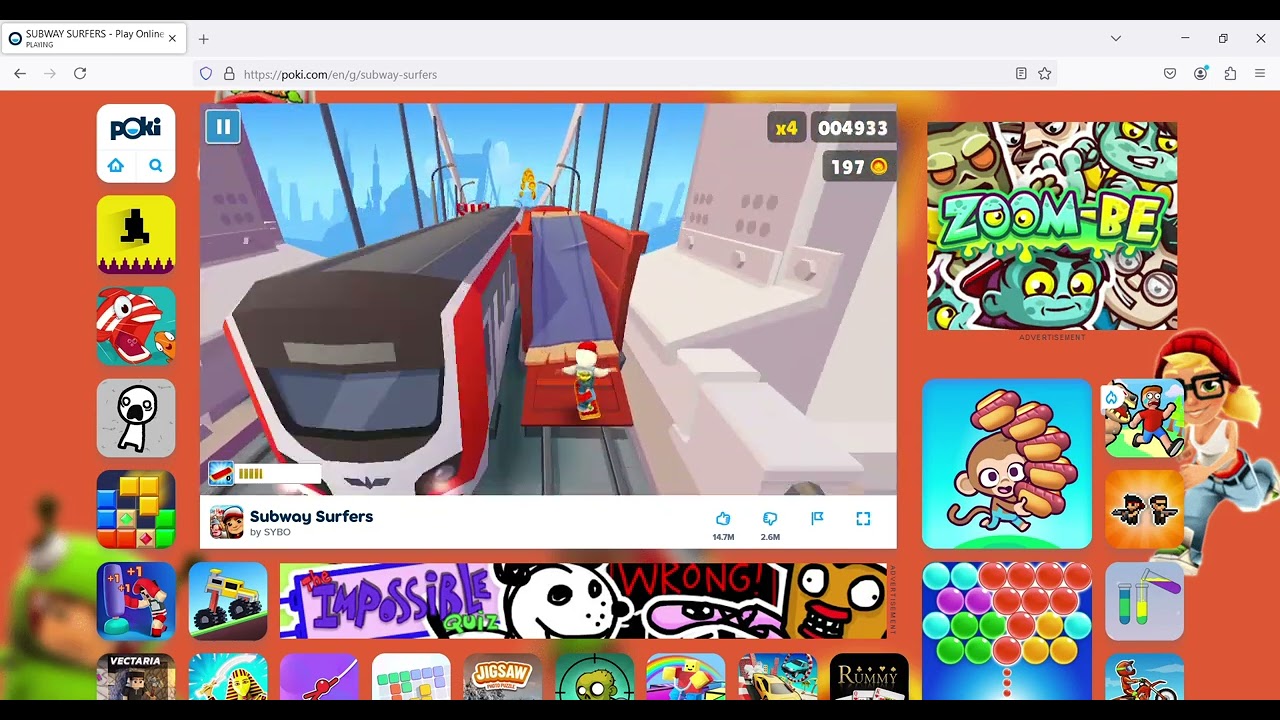Click the Subway Surfers title text
The height and width of the screenshot is (720, 1280).
(x=311, y=516)
